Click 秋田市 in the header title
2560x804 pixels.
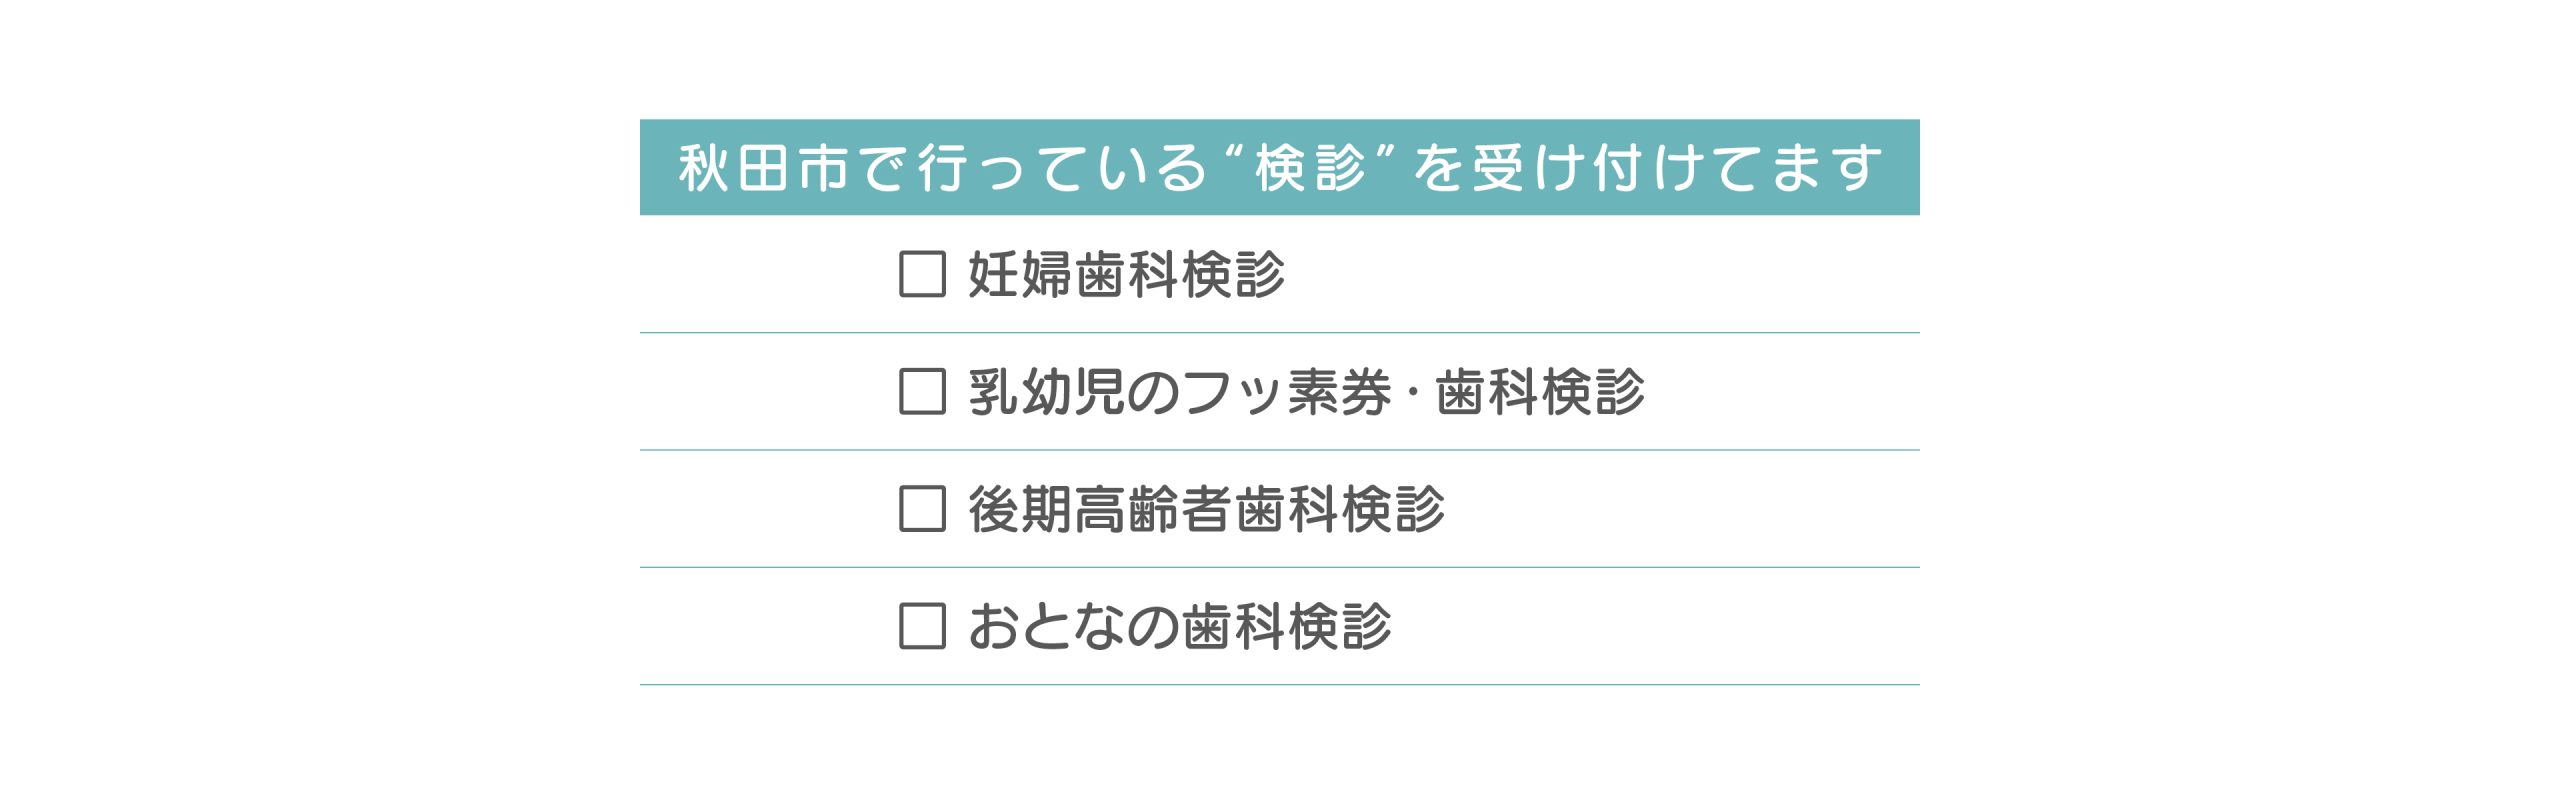pos(764,167)
